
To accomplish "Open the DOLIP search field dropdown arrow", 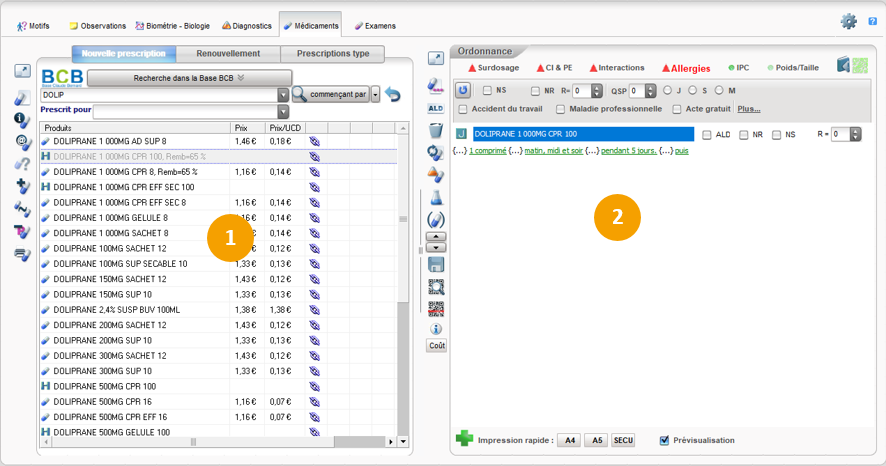I will point(283,95).
